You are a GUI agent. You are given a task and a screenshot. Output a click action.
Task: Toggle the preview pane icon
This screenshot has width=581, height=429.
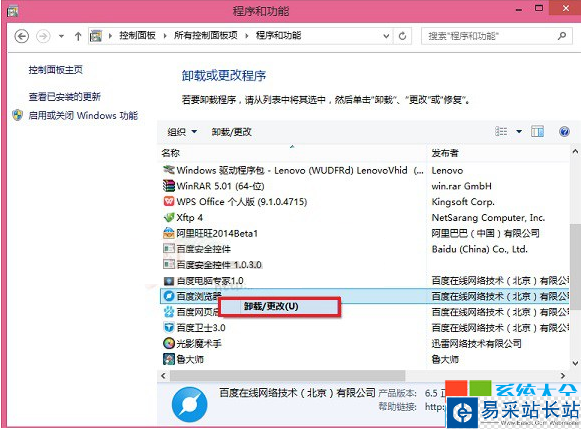click(x=537, y=132)
